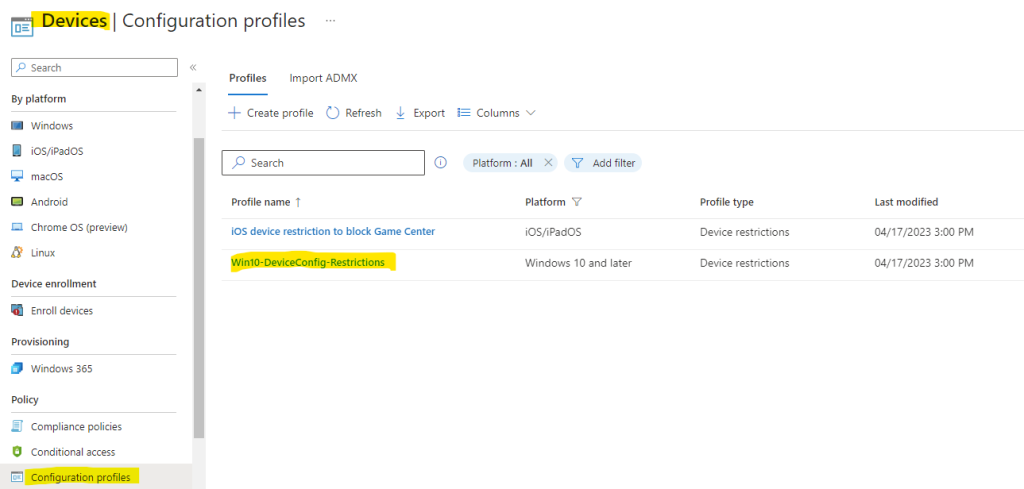This screenshot has width=1024, height=489.
Task: Click the Platform column header
Action: pos(545,202)
